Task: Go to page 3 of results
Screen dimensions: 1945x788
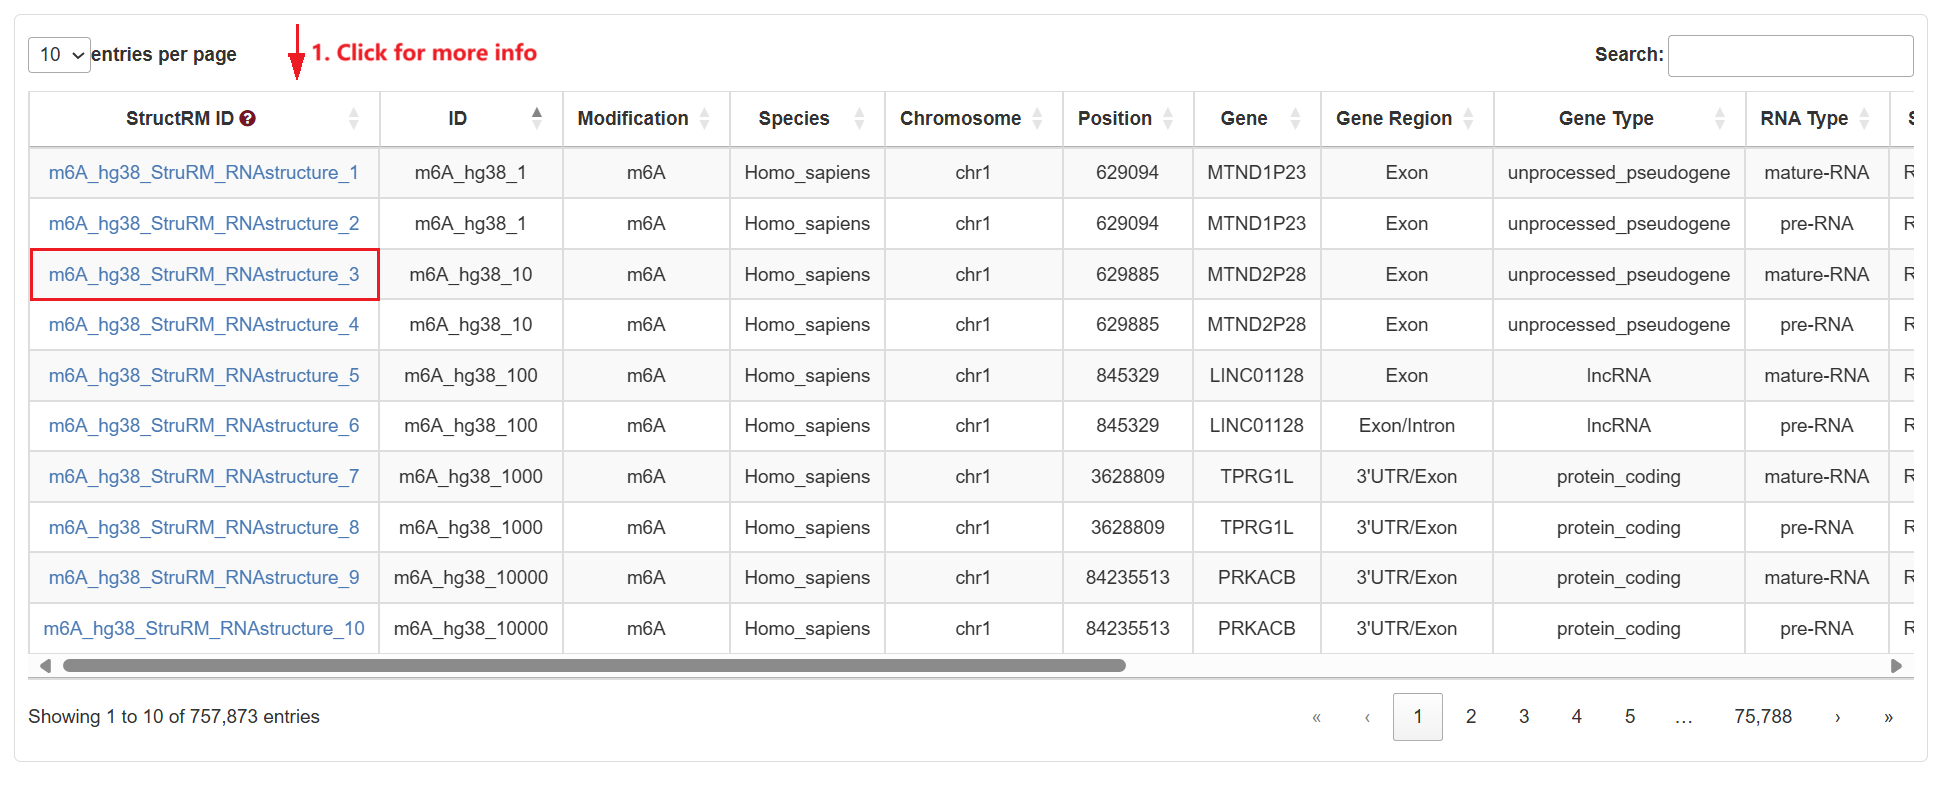Action: (x=1523, y=717)
